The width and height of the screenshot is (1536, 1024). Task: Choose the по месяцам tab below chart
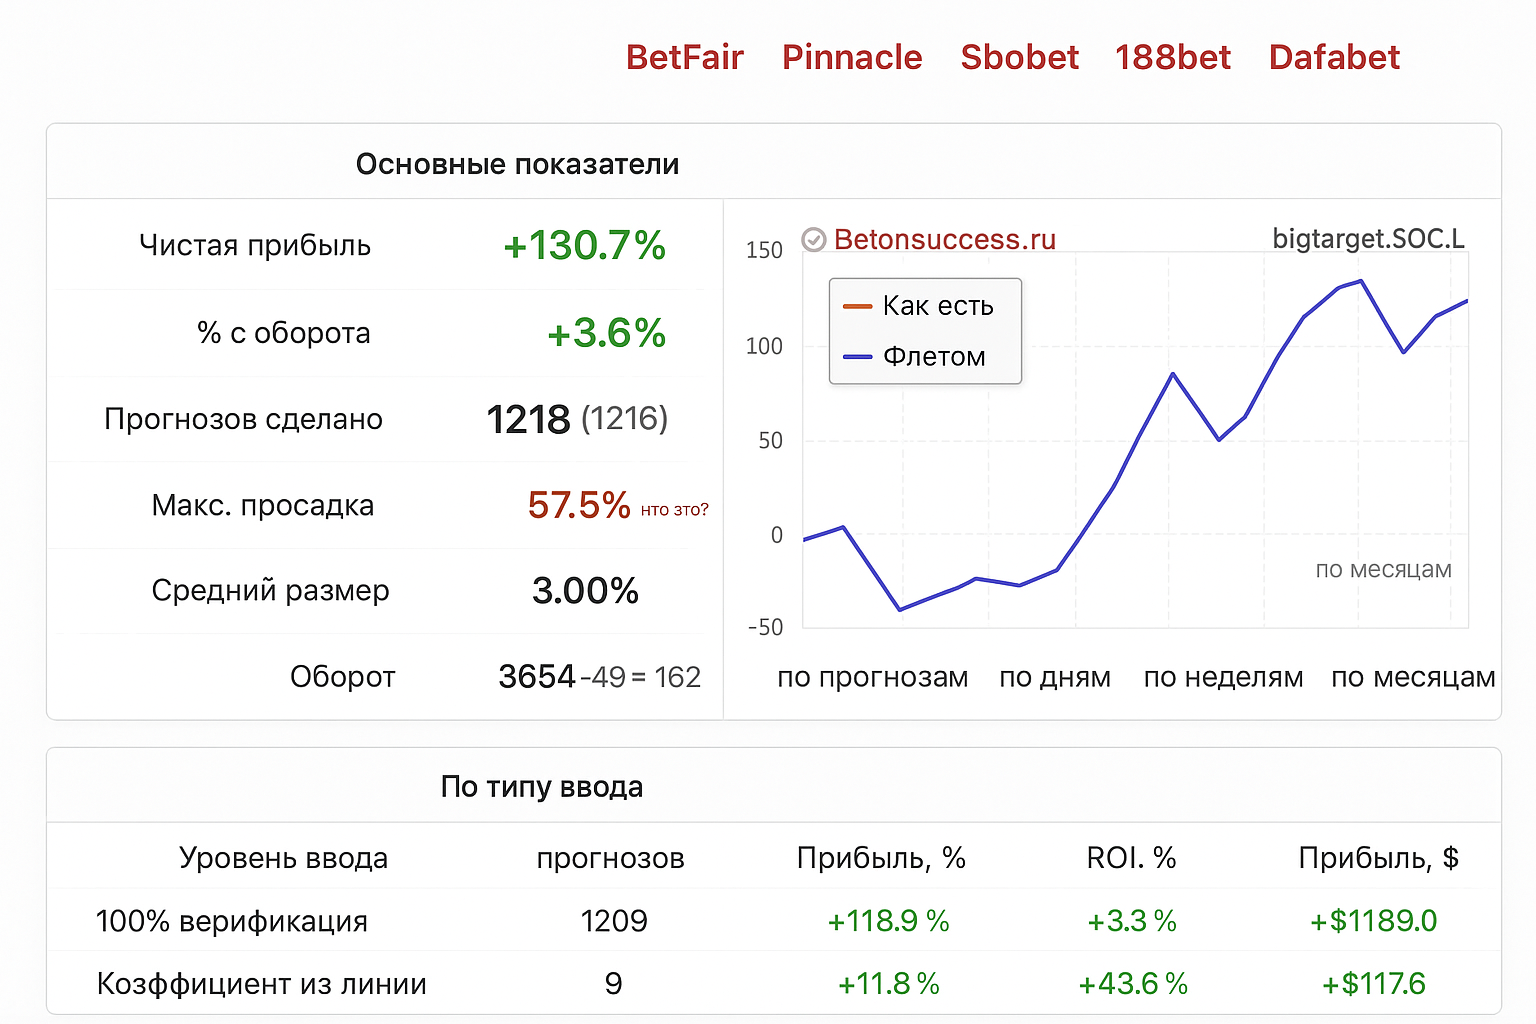[1413, 677]
